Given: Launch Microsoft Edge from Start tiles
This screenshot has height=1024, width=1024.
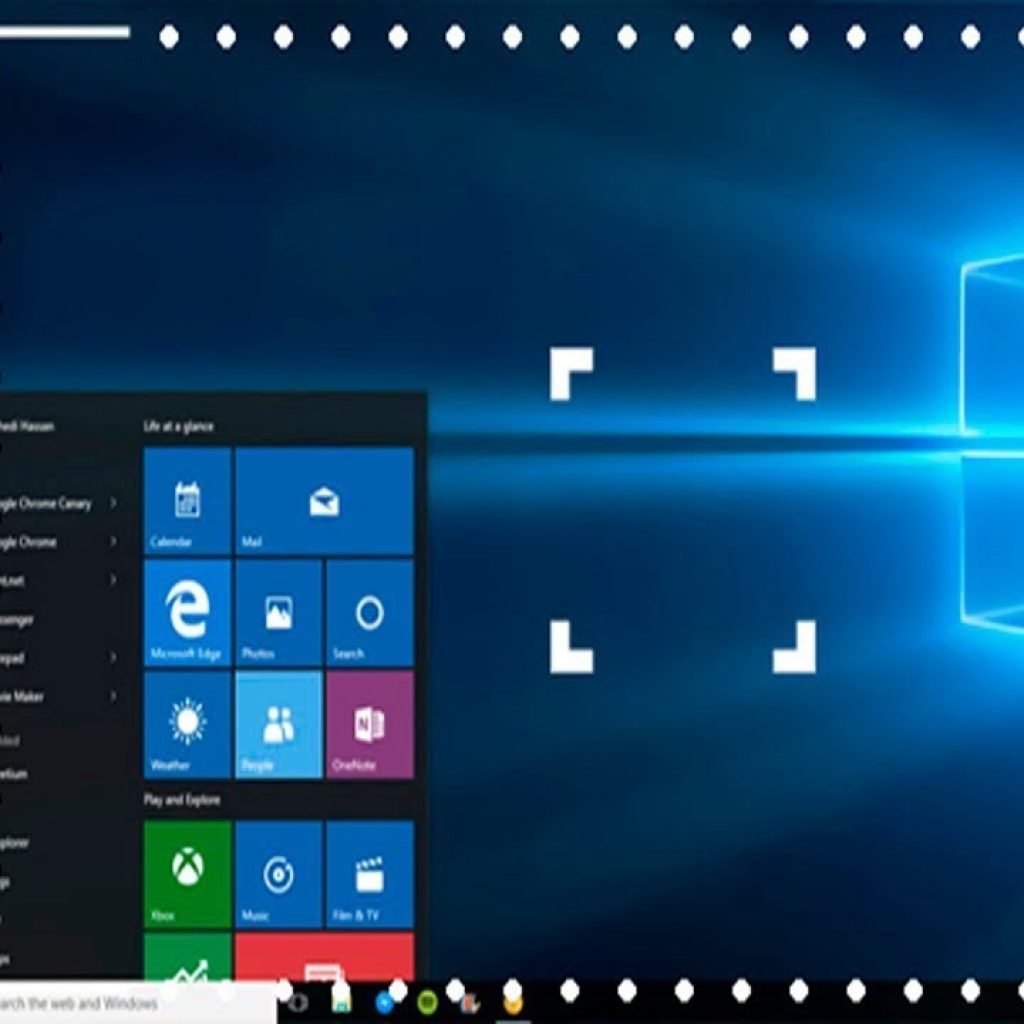Looking at the screenshot, I should (x=187, y=612).
